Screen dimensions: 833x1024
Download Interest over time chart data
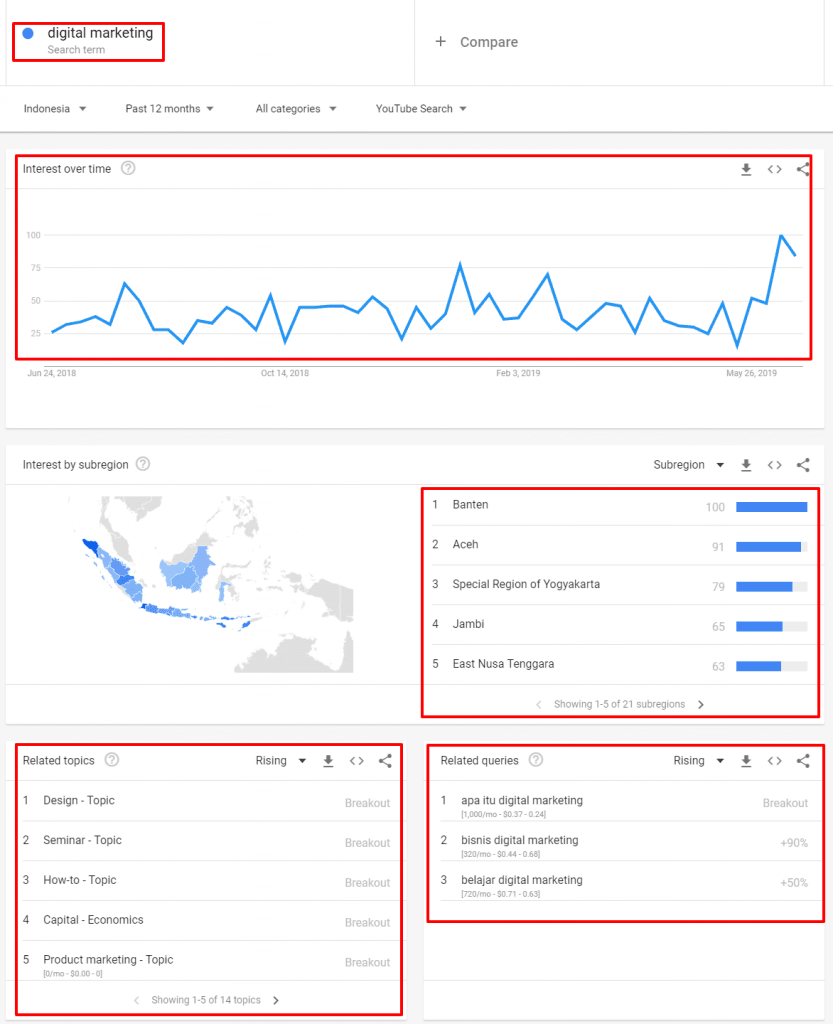coord(746,170)
